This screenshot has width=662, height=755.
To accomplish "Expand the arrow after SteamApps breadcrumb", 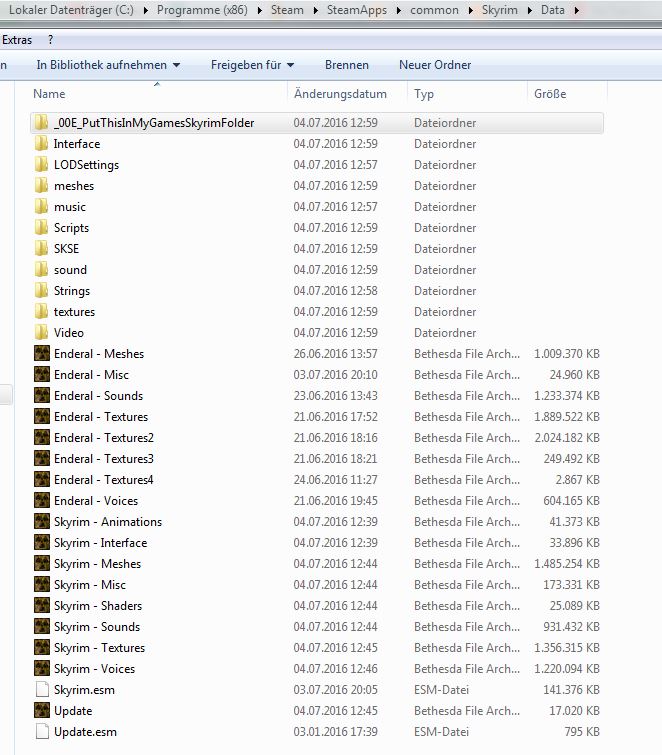I will click(x=399, y=10).
